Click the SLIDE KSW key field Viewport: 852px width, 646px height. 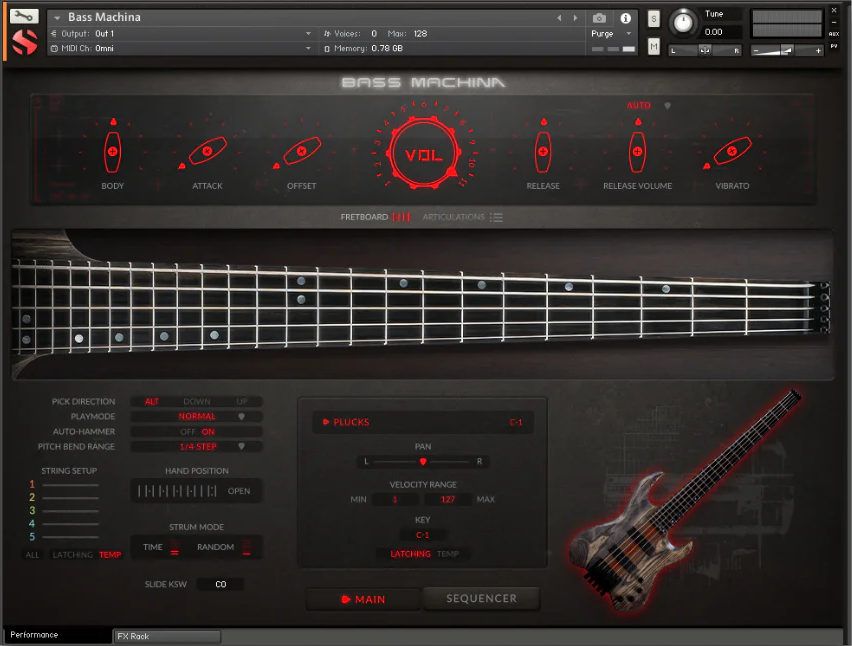220,584
